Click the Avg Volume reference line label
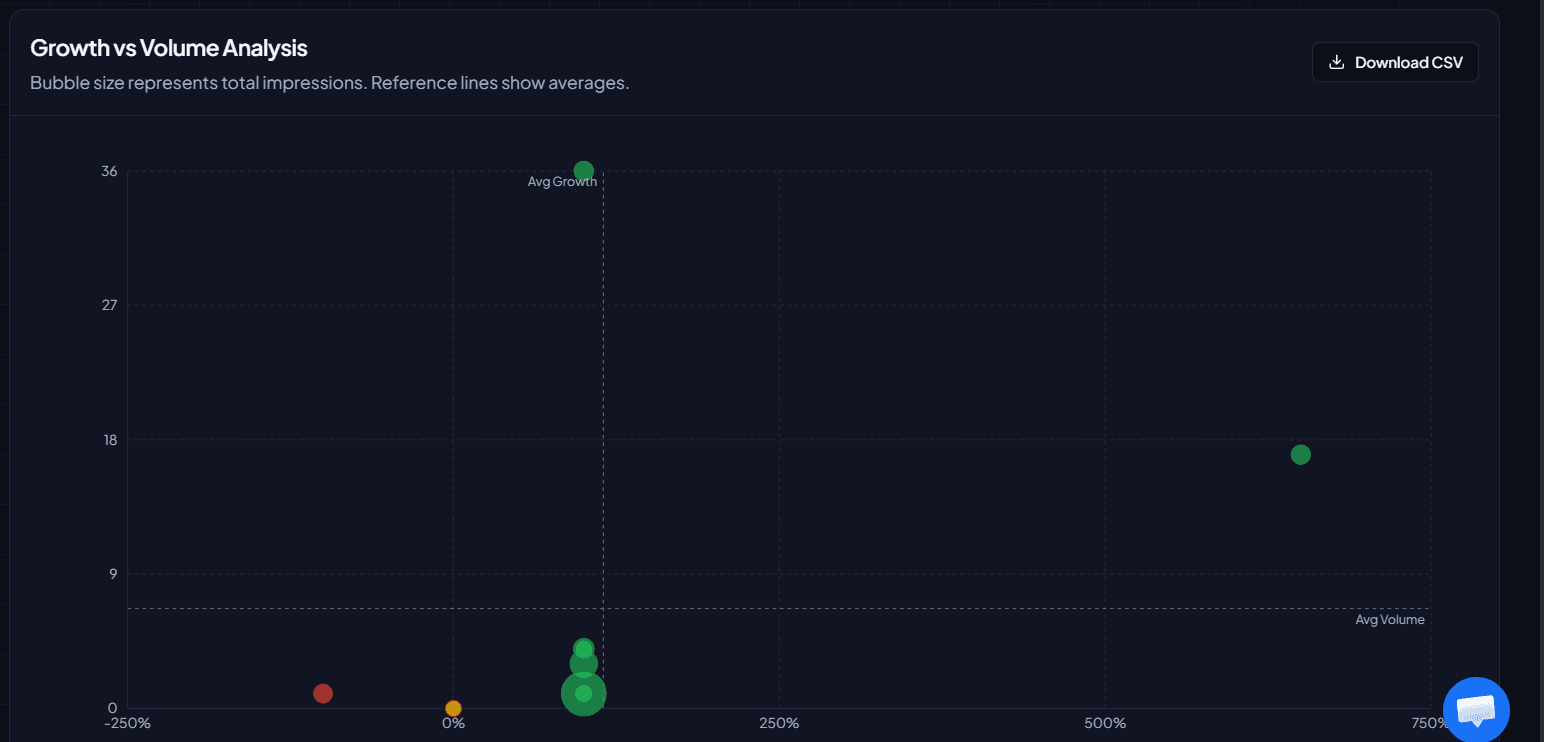Viewport: 1544px width, 742px height. (1390, 619)
